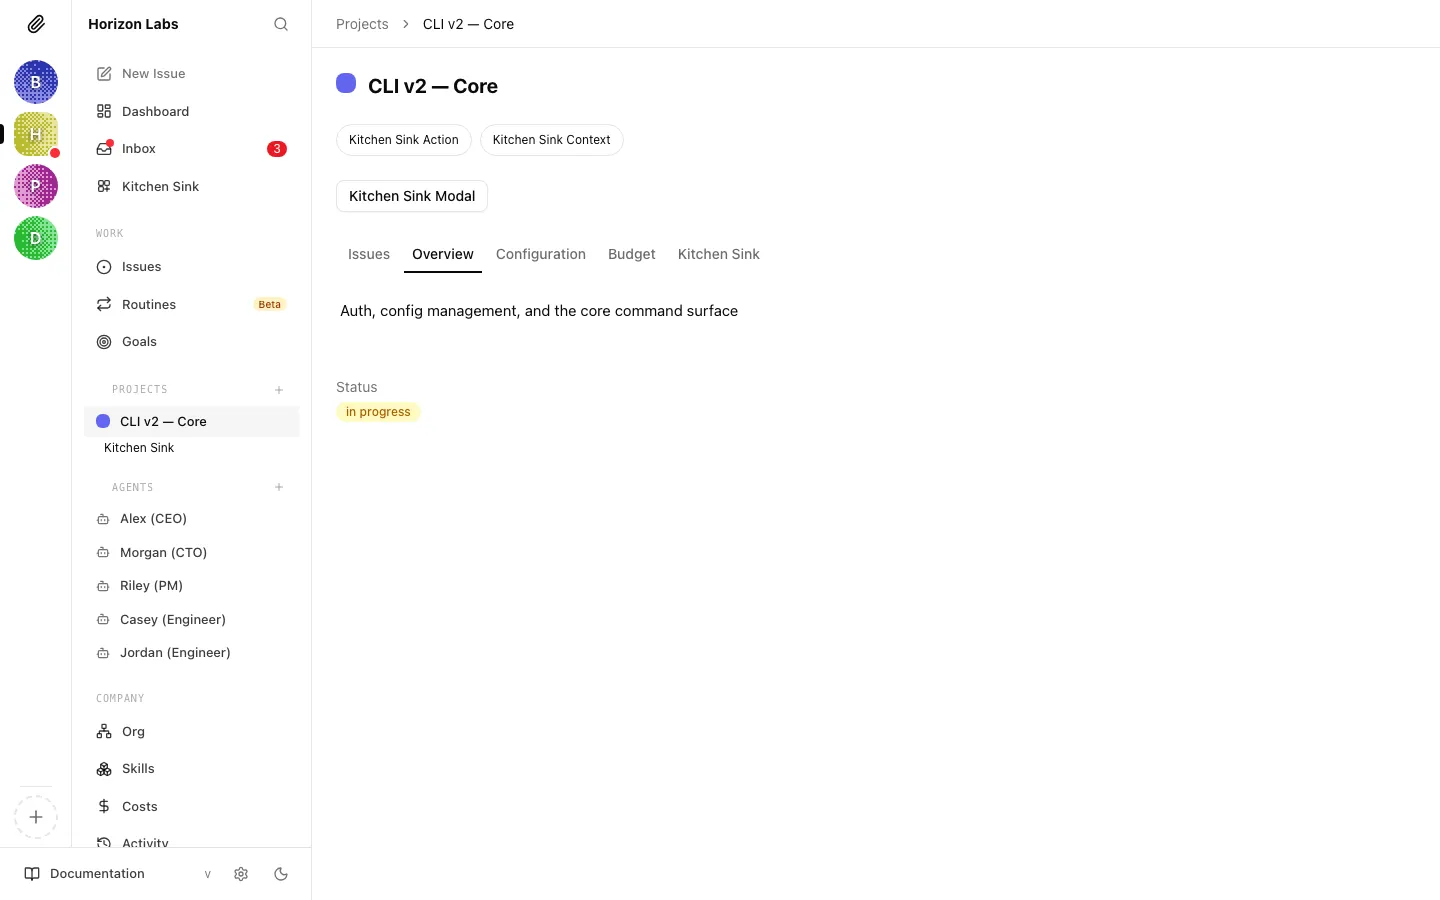Open the Budget tab

(x=632, y=254)
